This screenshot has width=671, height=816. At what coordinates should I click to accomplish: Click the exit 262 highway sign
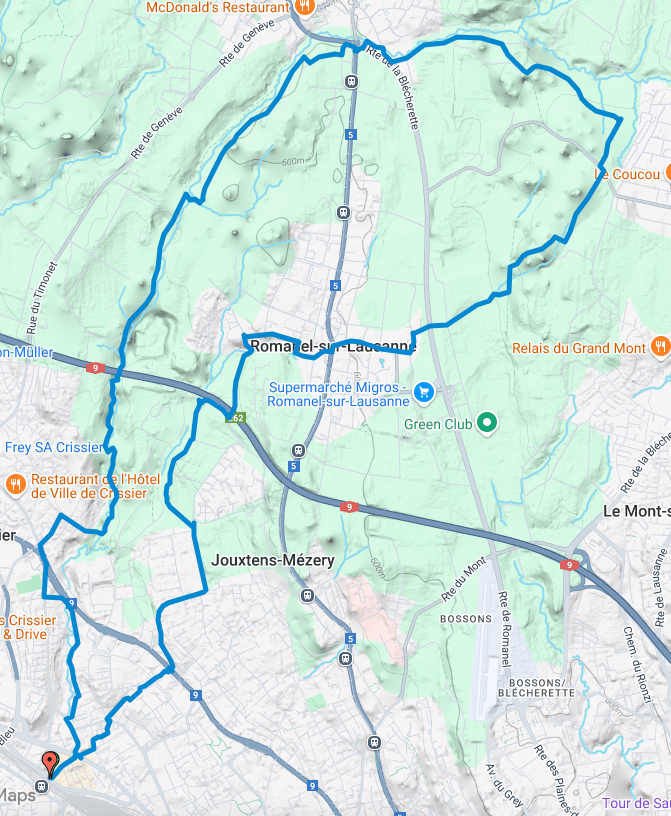[236, 417]
